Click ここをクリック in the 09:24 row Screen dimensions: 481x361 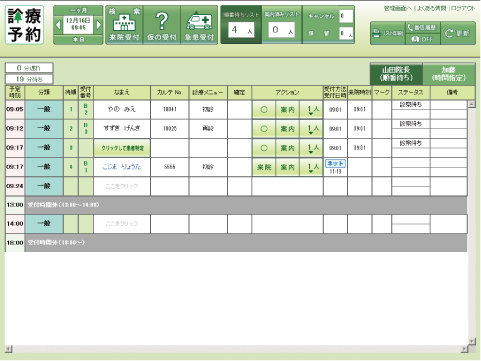point(122,186)
